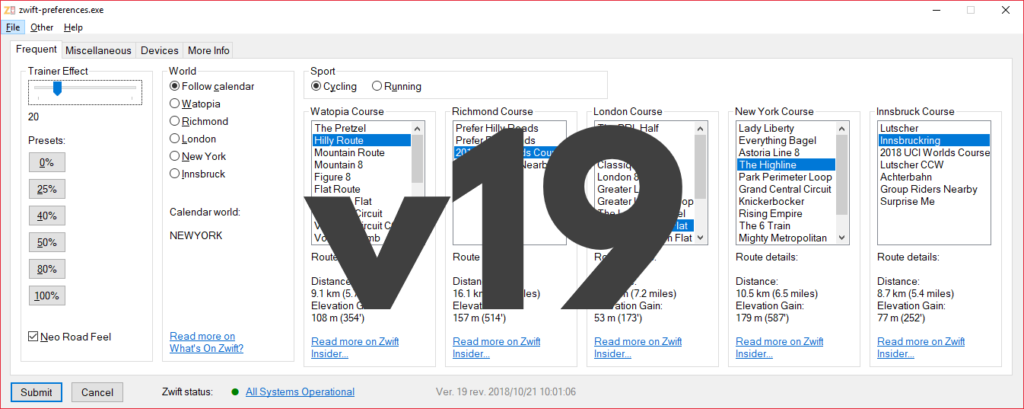Select The 6 Train route

[x=786, y=226]
